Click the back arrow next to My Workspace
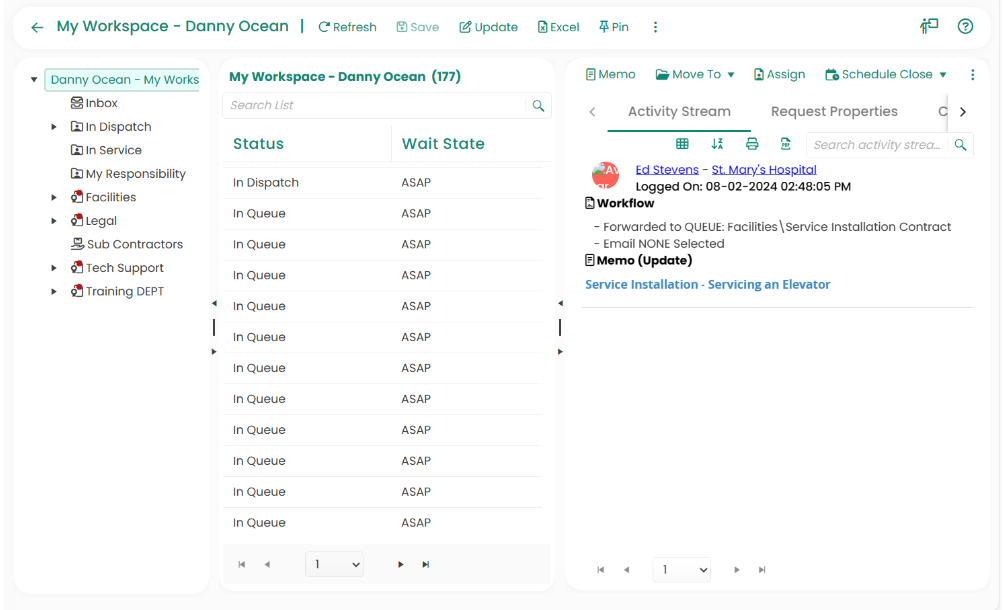The height and width of the screenshot is (610, 1004). point(37,27)
